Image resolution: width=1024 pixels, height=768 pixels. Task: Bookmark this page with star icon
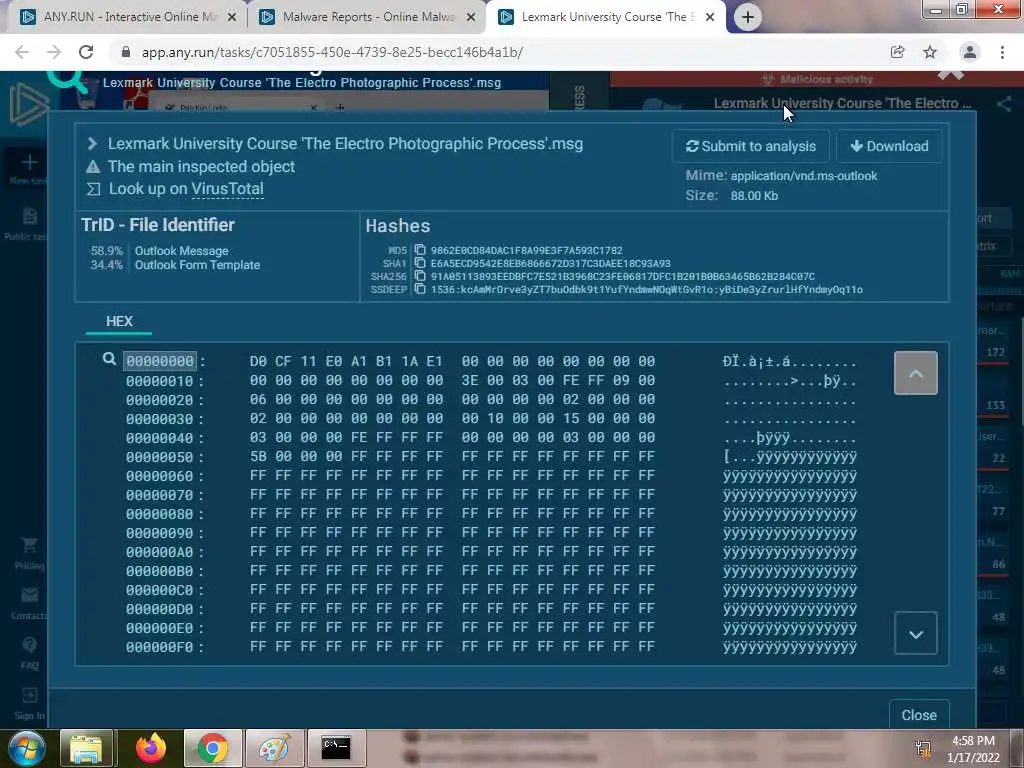(x=930, y=52)
